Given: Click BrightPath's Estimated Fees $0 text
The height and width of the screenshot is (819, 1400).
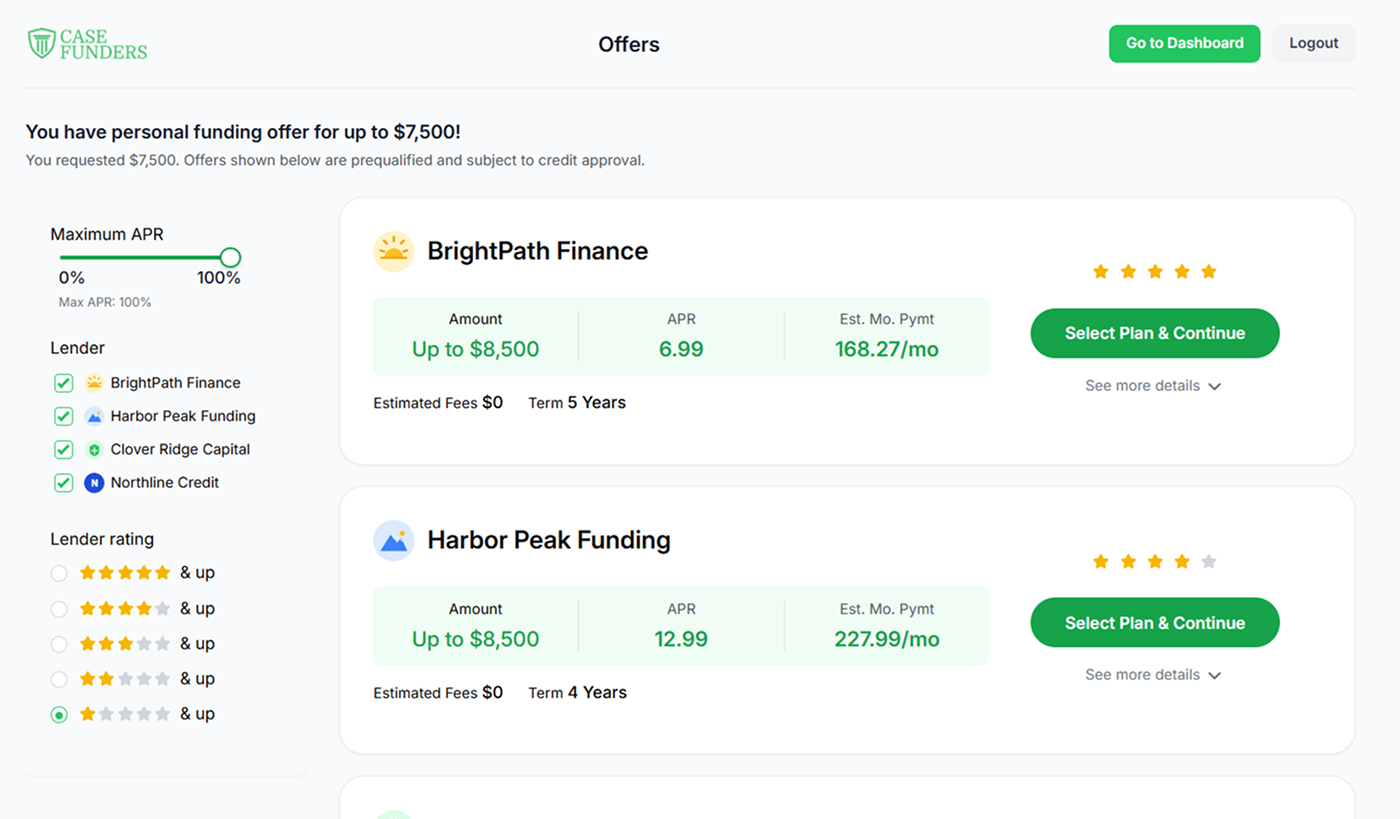Looking at the screenshot, I should click(438, 403).
